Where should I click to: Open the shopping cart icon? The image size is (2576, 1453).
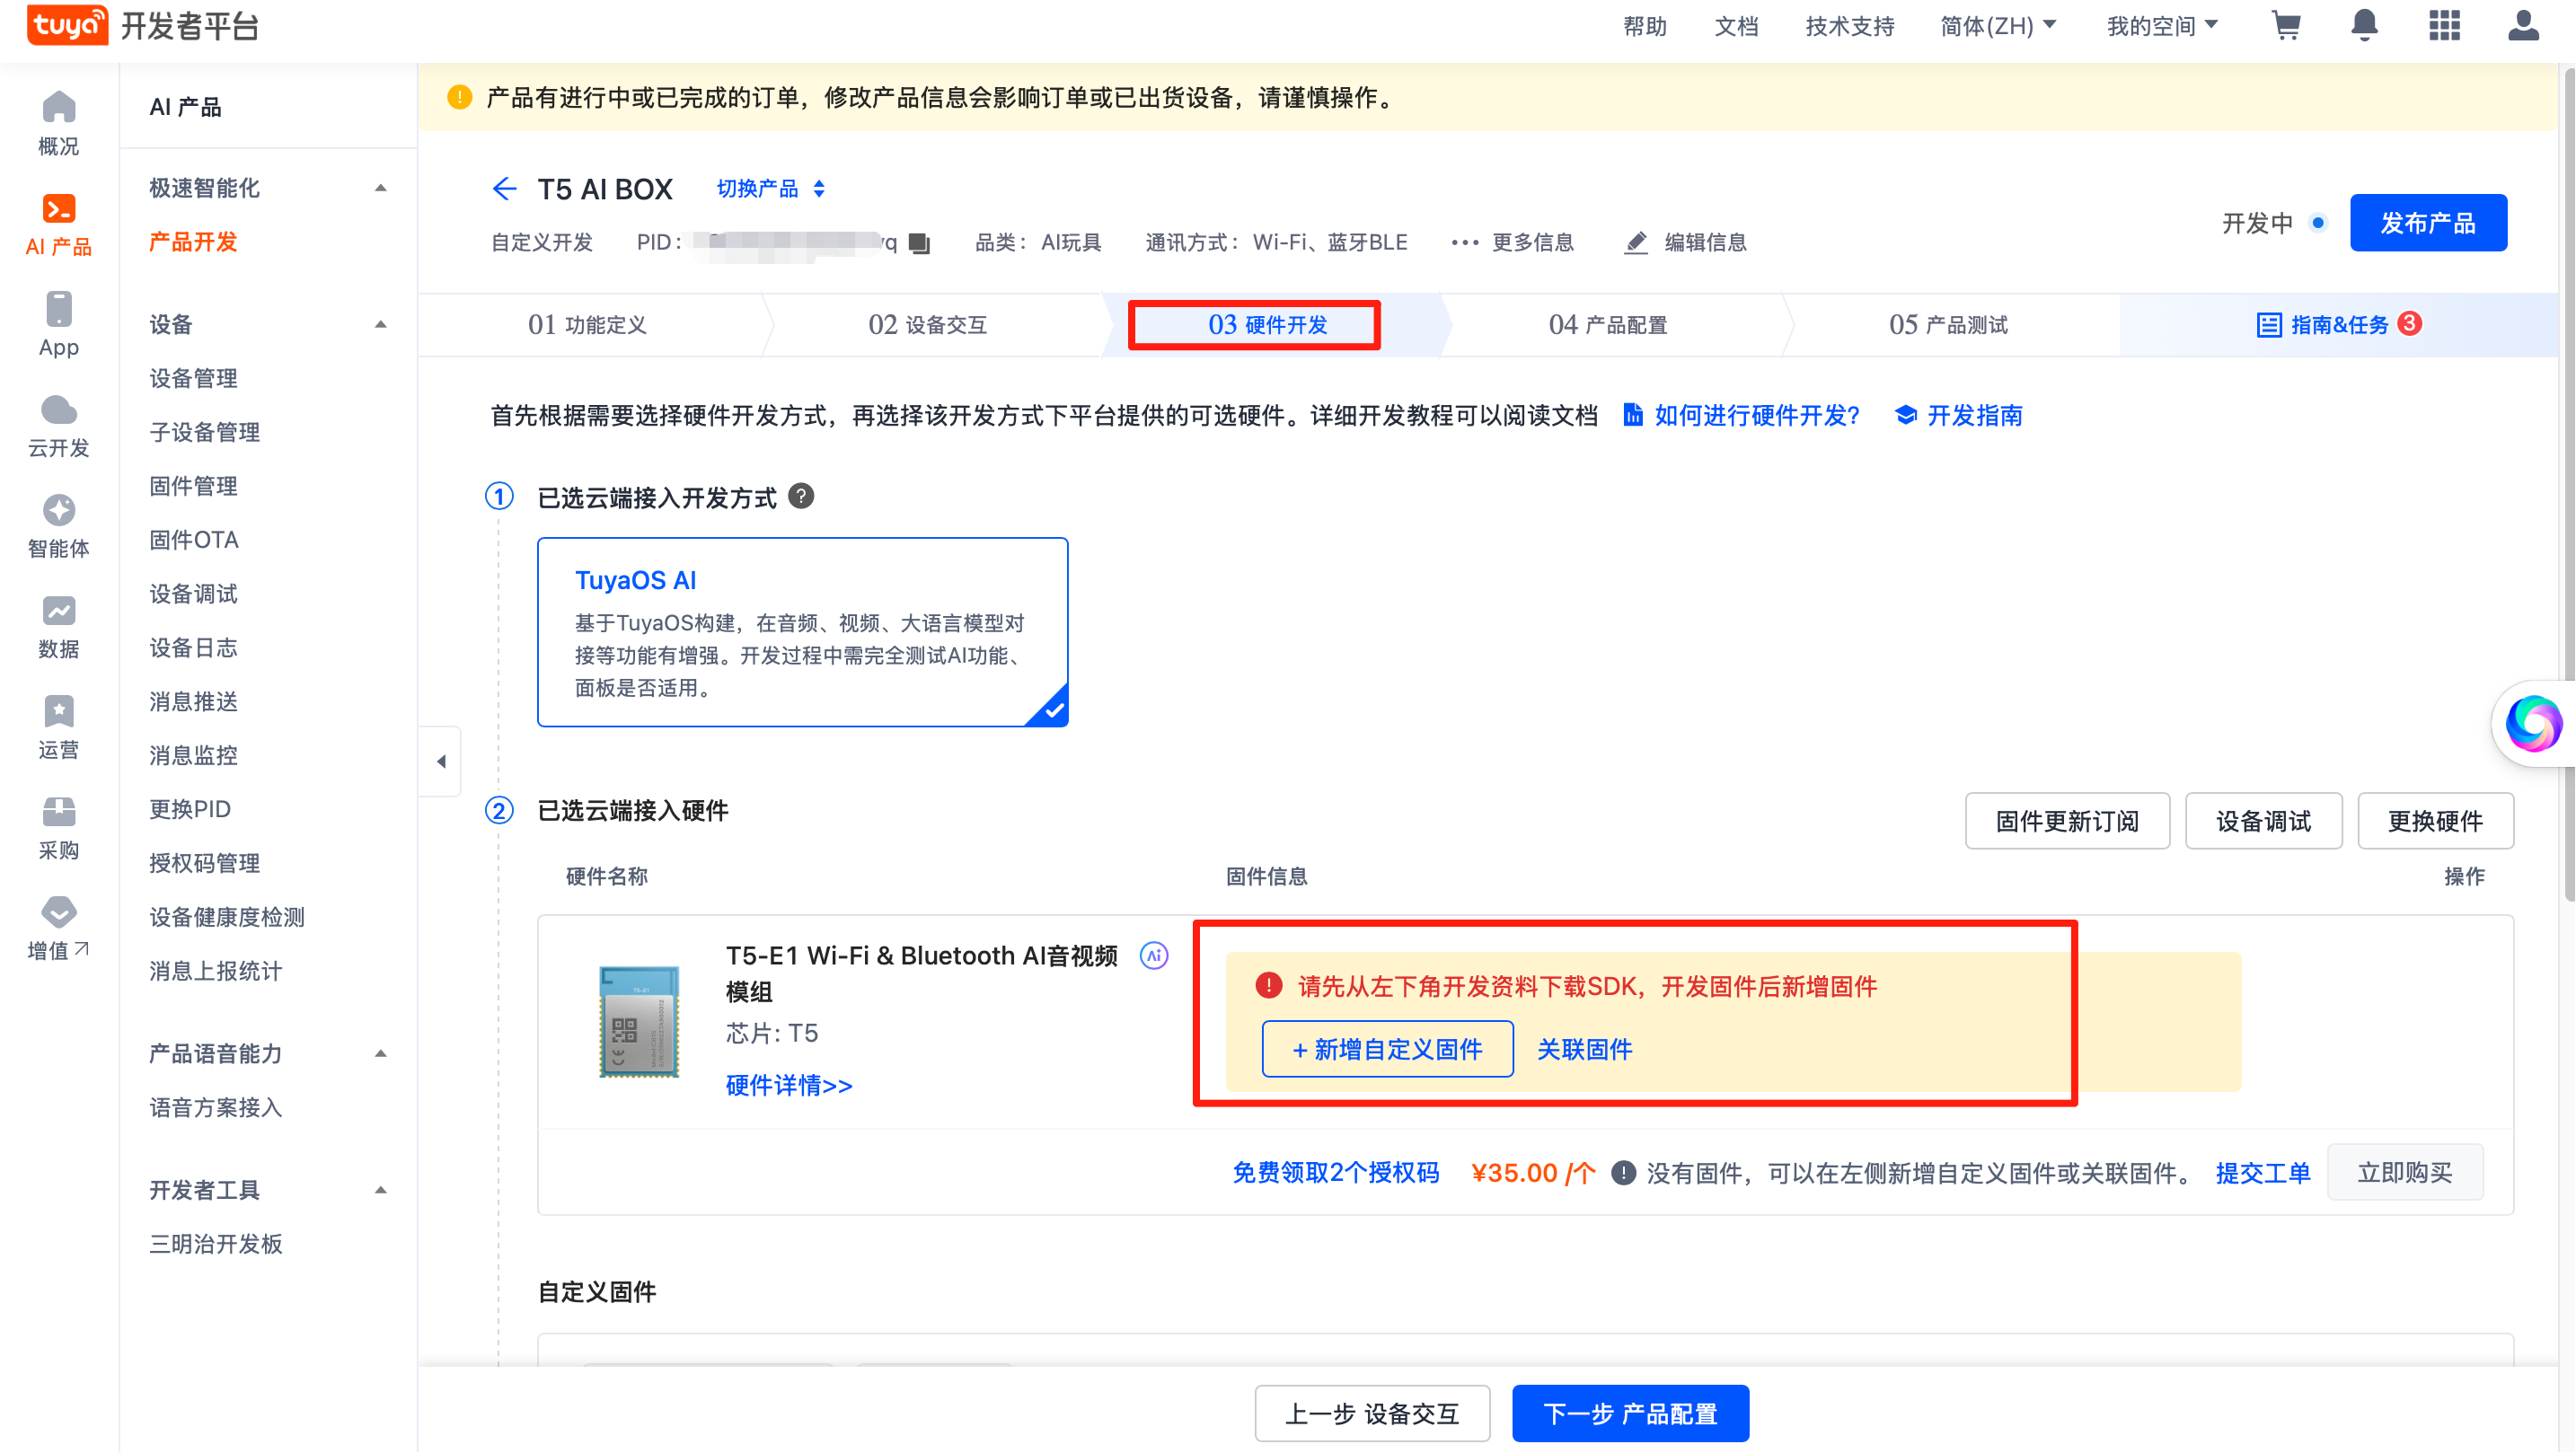pyautogui.click(x=2286, y=25)
